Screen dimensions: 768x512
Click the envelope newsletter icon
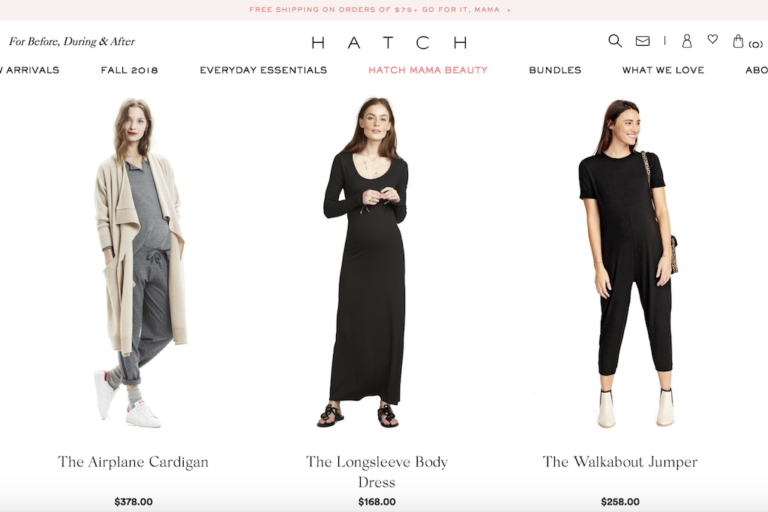pyautogui.click(x=642, y=41)
